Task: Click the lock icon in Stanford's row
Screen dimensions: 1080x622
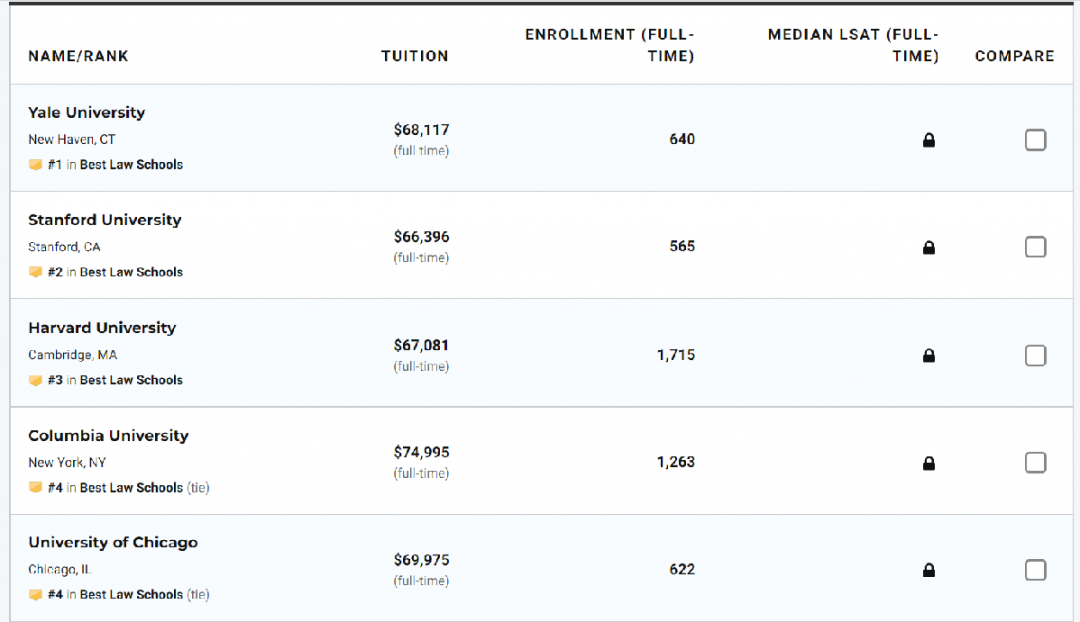Action: (928, 248)
